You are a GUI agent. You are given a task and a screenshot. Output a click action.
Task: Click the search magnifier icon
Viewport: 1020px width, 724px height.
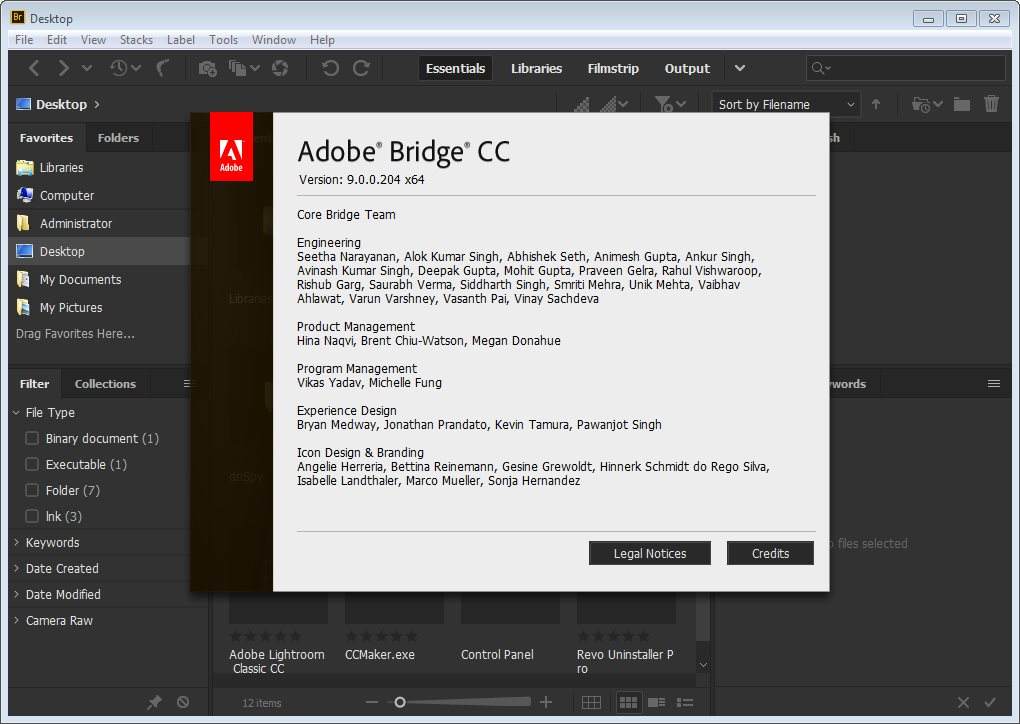pos(818,68)
